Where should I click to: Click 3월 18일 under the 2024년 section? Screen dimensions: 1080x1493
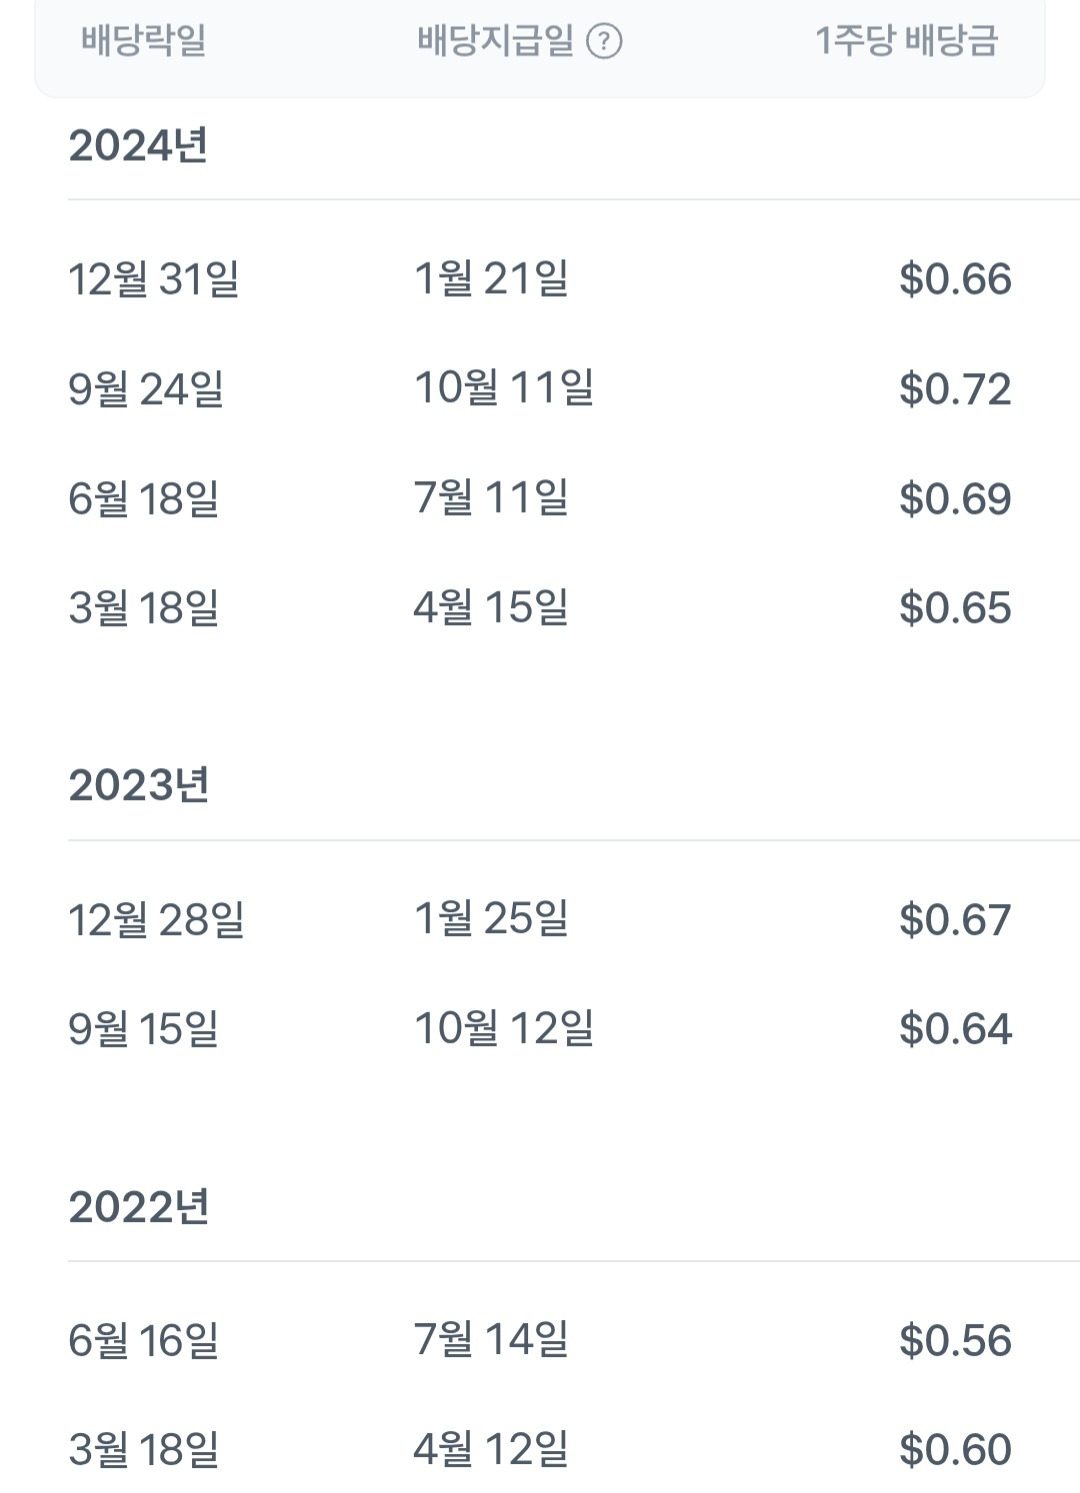click(143, 608)
